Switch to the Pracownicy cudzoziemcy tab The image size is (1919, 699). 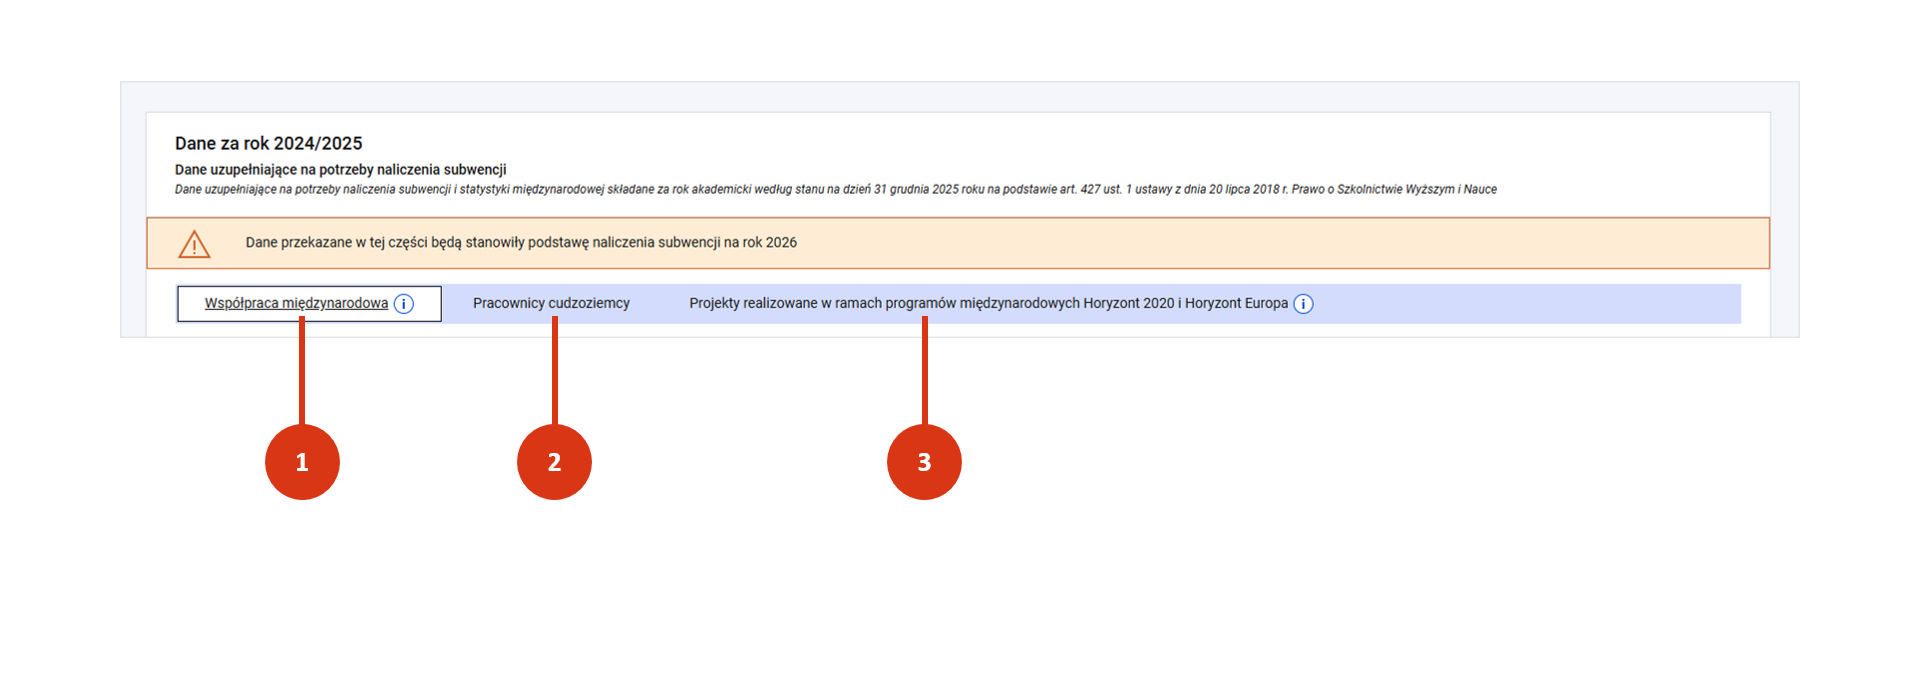click(x=551, y=303)
